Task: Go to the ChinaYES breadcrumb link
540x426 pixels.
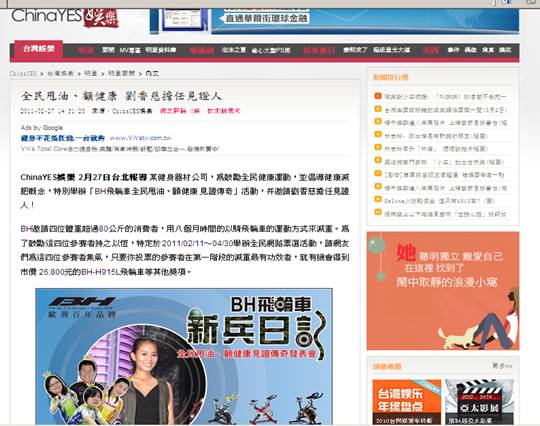Action: point(23,73)
